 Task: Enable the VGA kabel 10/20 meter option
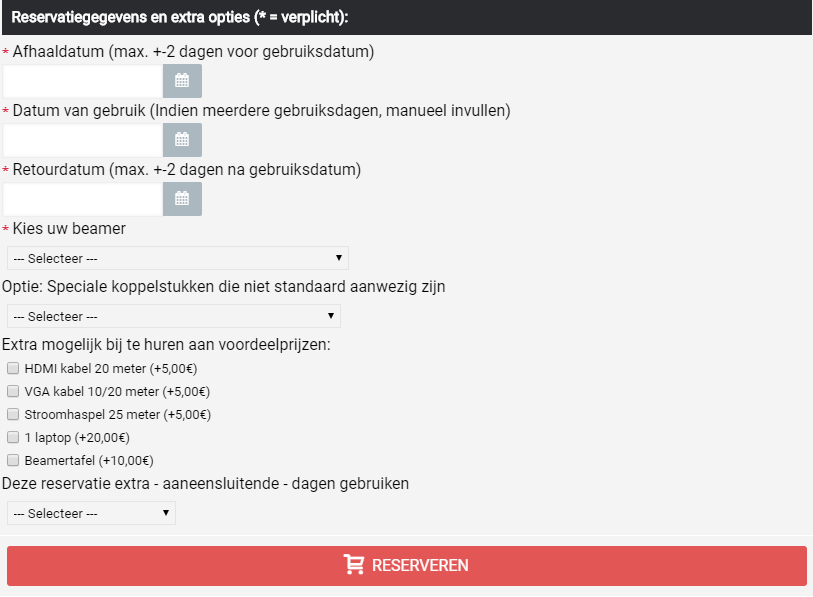coord(13,391)
